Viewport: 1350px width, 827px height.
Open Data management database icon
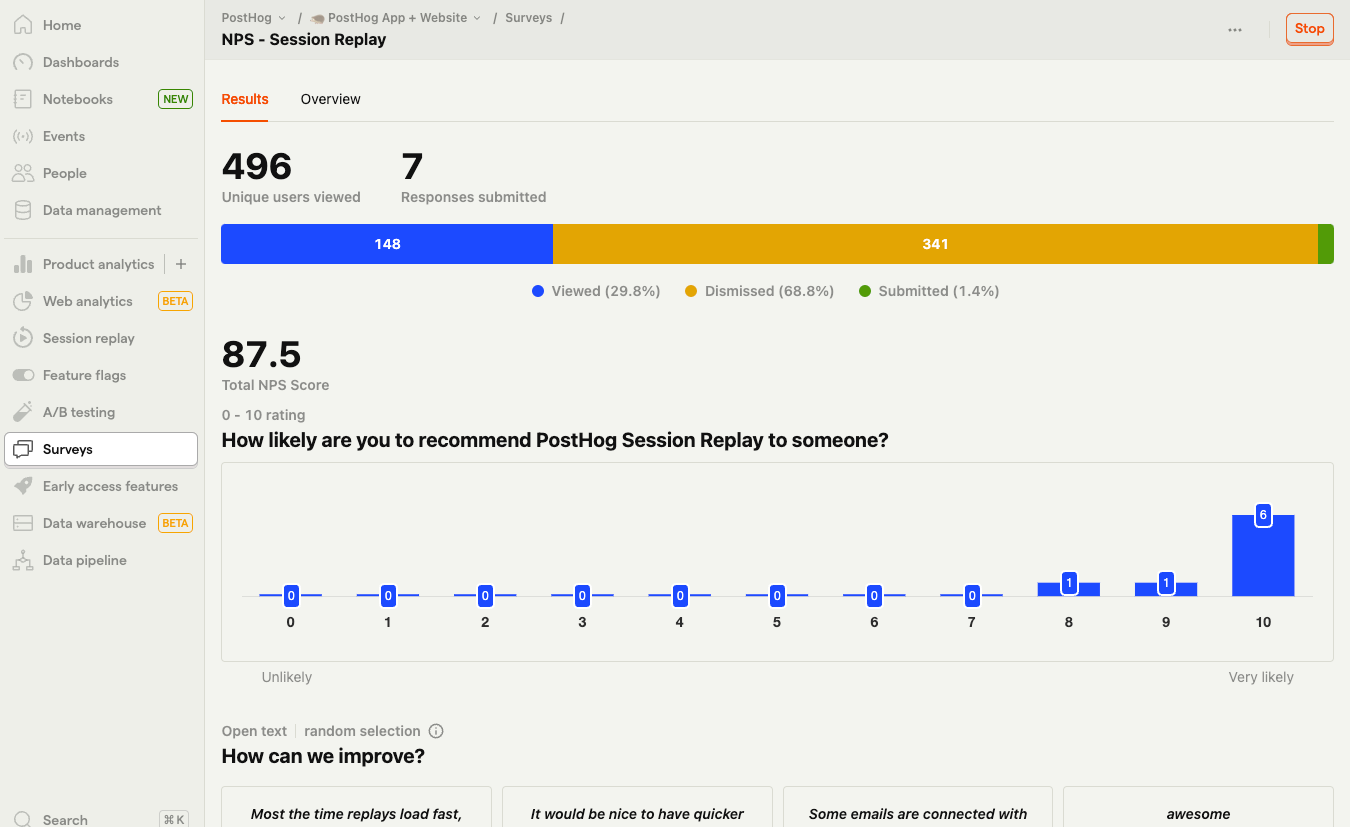click(x=23, y=210)
